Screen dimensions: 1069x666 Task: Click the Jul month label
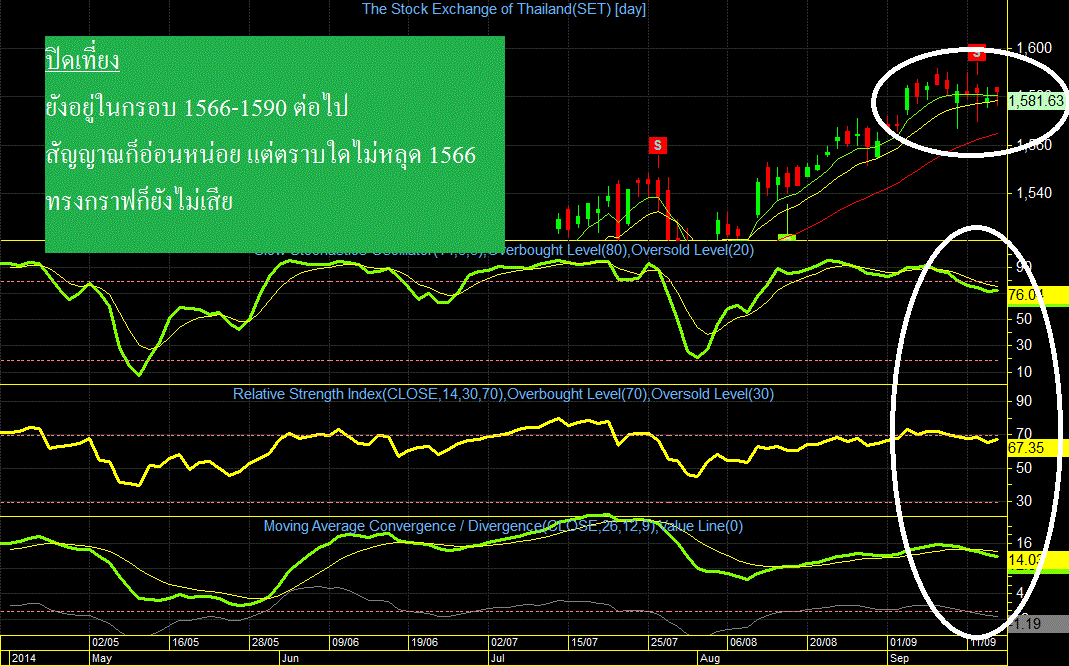498,658
